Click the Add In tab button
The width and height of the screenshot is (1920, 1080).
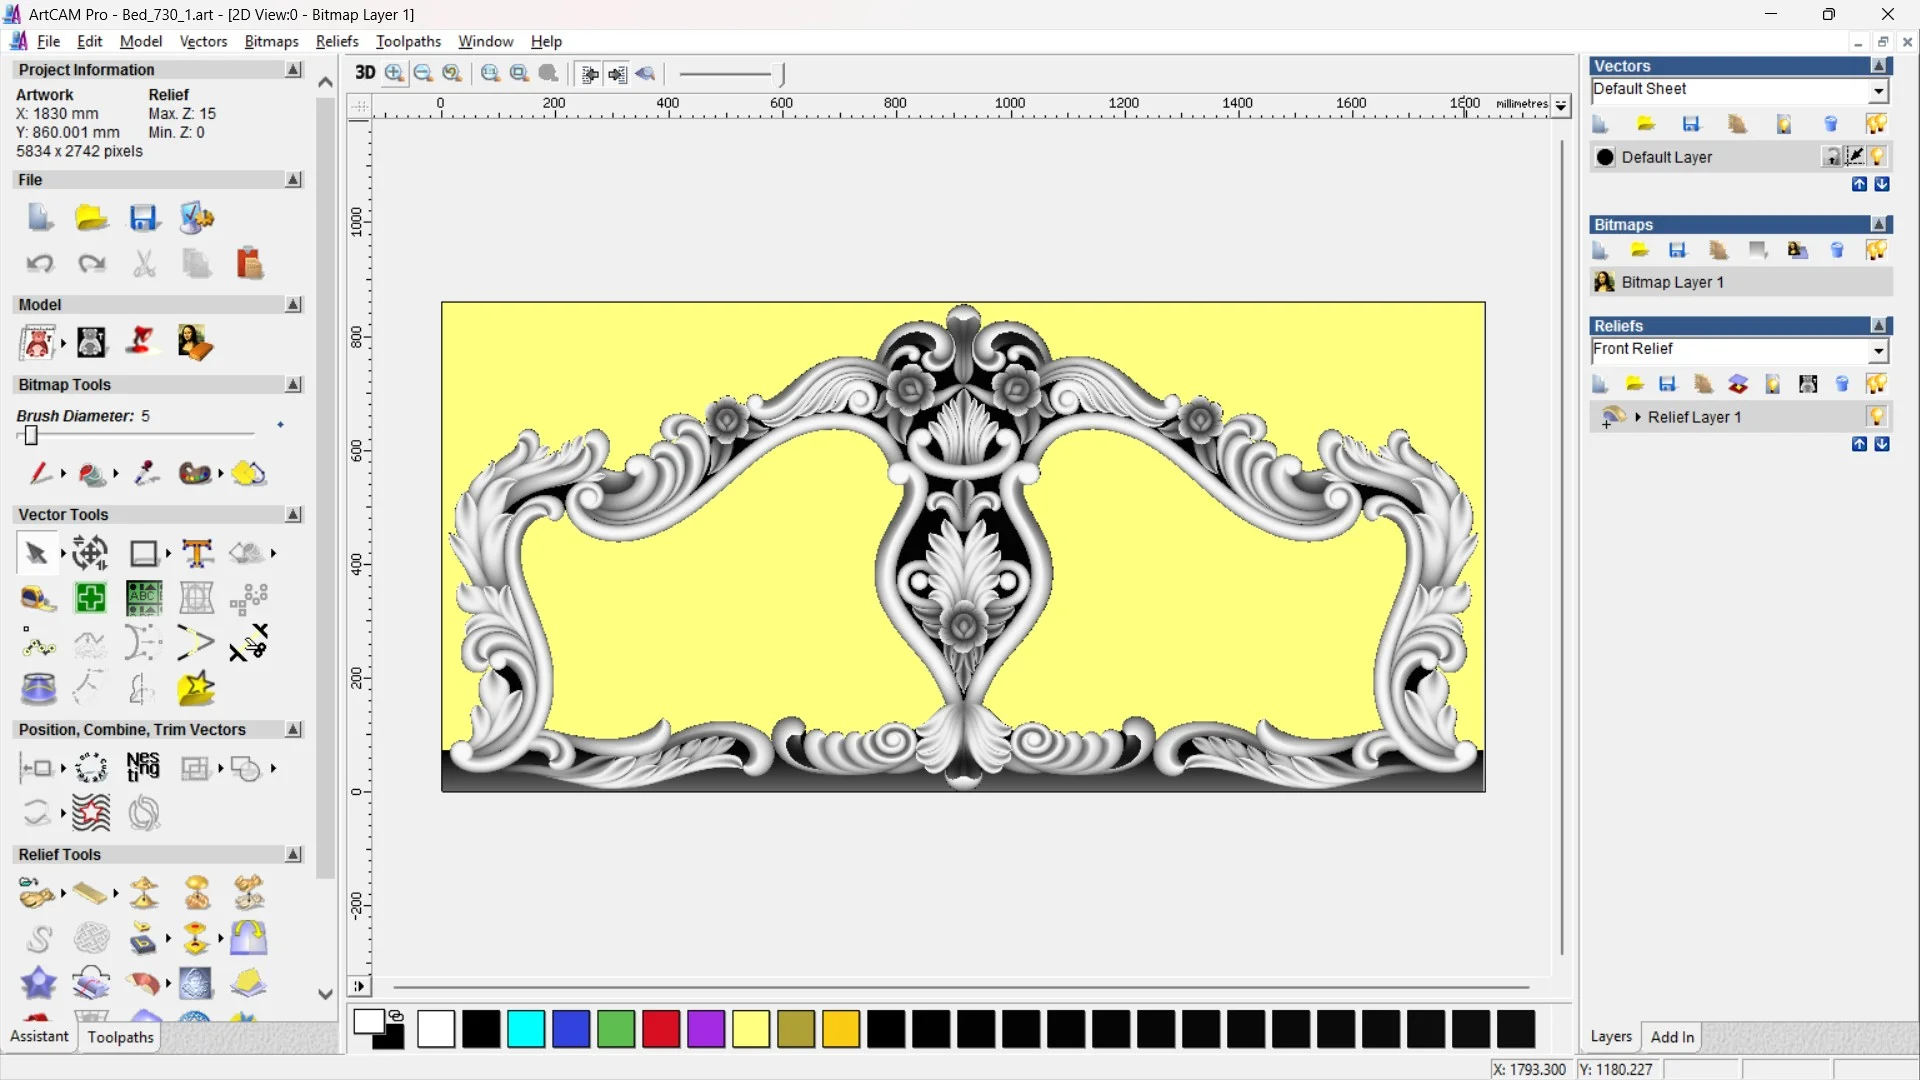pos(1672,1037)
